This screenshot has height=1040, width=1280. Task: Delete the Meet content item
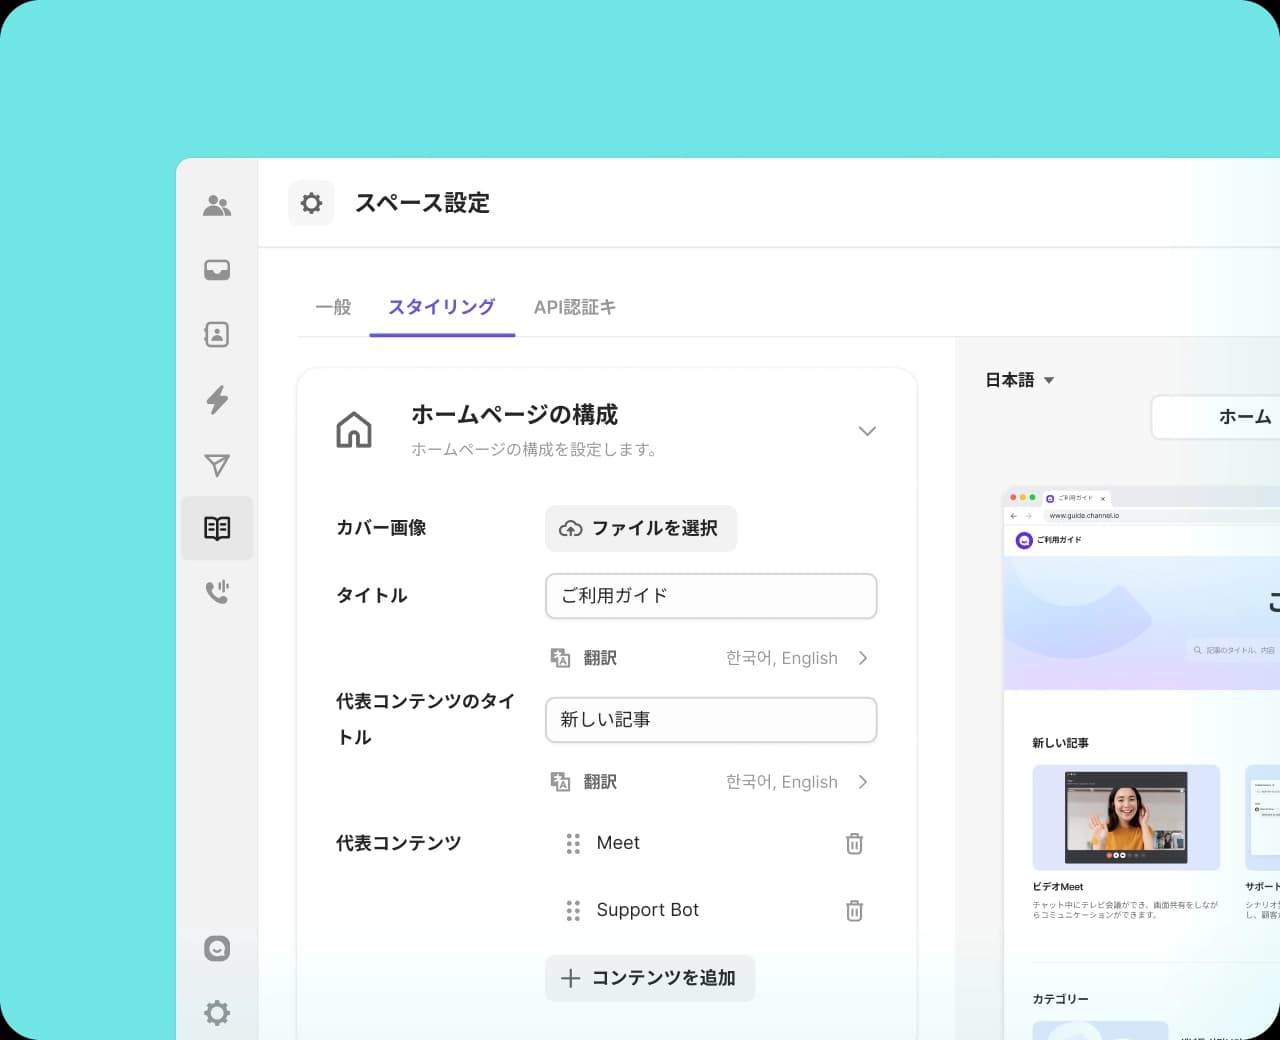(x=854, y=843)
